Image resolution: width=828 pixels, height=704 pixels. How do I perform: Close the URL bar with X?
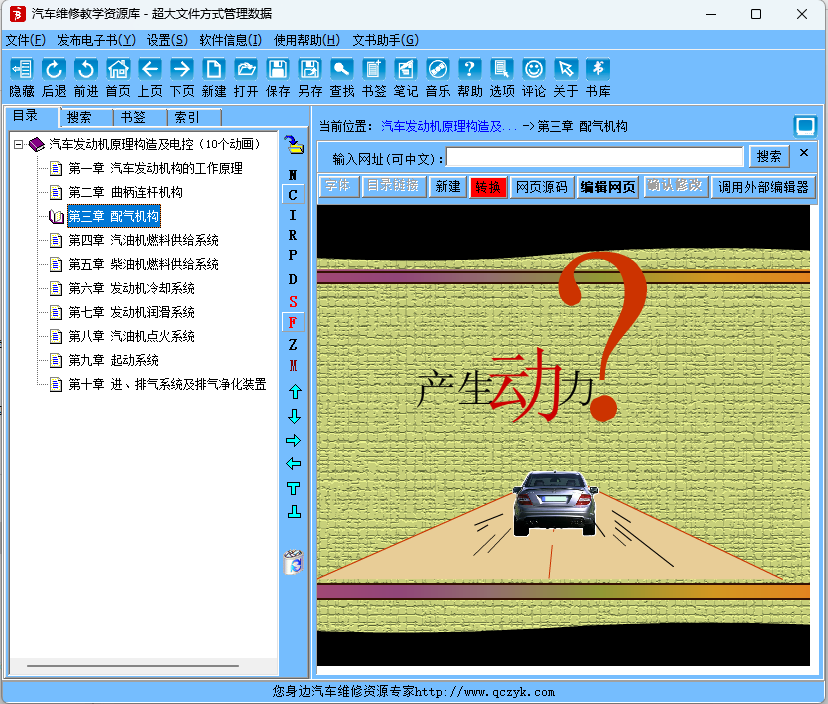pyautogui.click(x=804, y=153)
